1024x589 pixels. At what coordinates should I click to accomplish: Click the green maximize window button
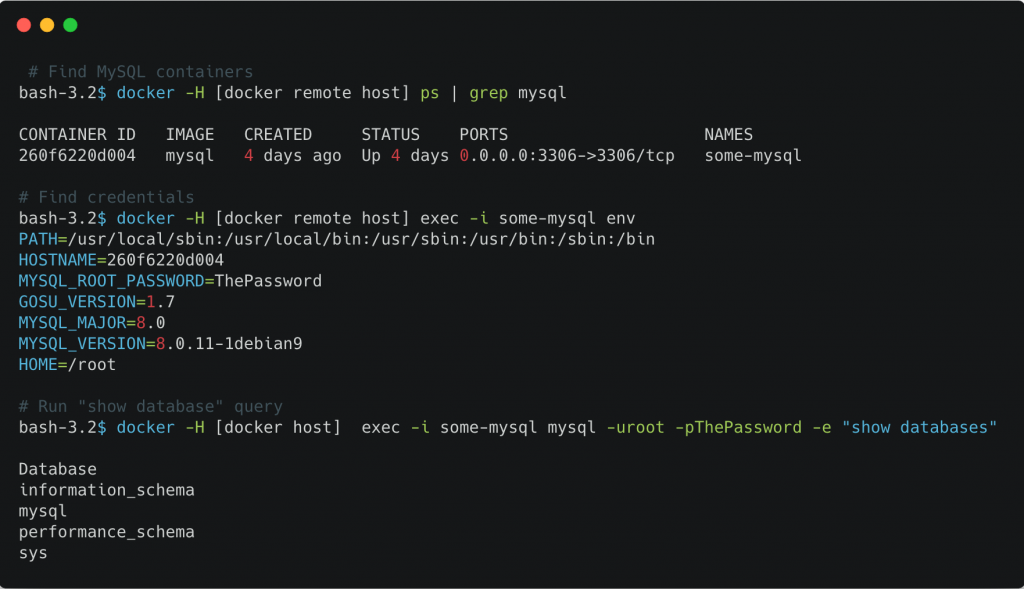coord(70,25)
